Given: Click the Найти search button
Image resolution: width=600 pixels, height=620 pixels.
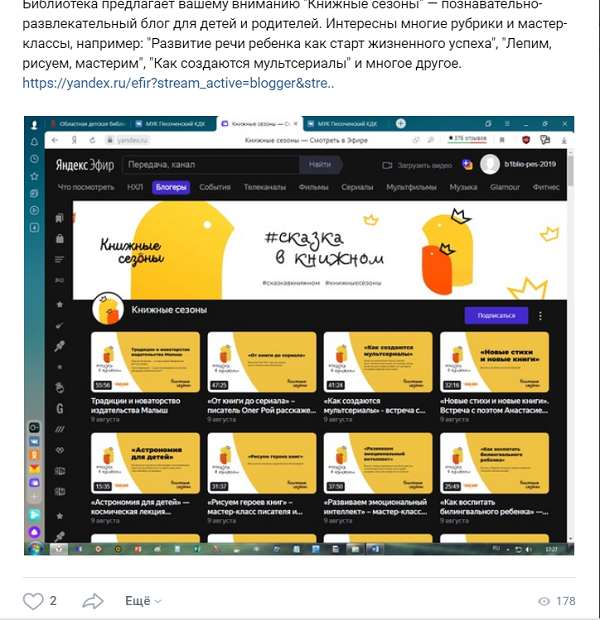Looking at the screenshot, I should 320,164.
